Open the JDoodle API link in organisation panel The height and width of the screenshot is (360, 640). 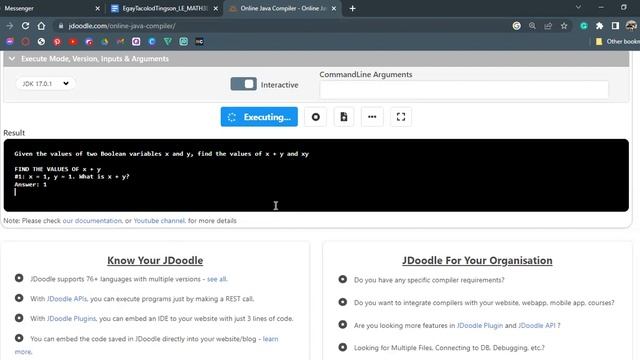[536, 325]
